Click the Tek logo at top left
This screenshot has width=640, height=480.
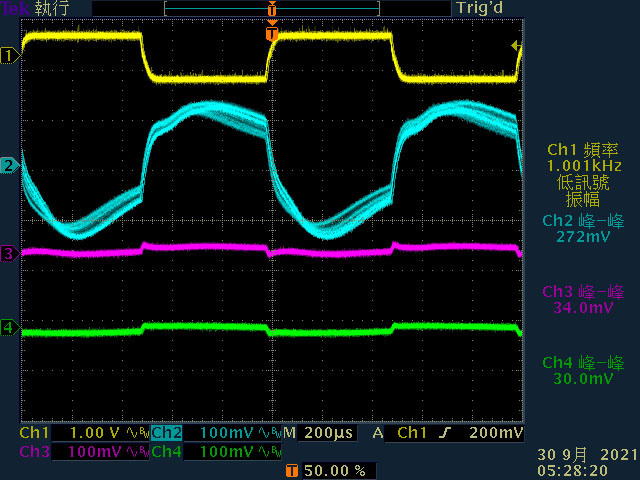(x=16, y=8)
